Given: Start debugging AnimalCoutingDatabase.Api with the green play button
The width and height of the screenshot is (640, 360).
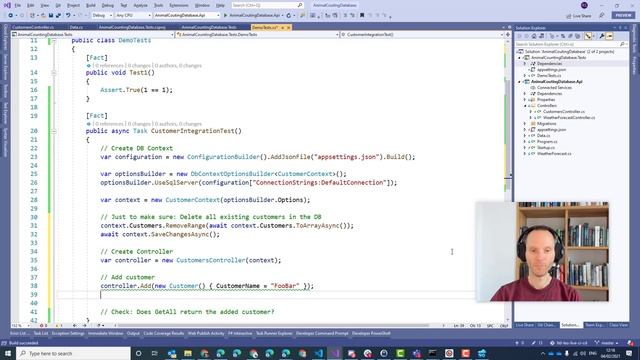Looking at the screenshot, I should 225,16.
